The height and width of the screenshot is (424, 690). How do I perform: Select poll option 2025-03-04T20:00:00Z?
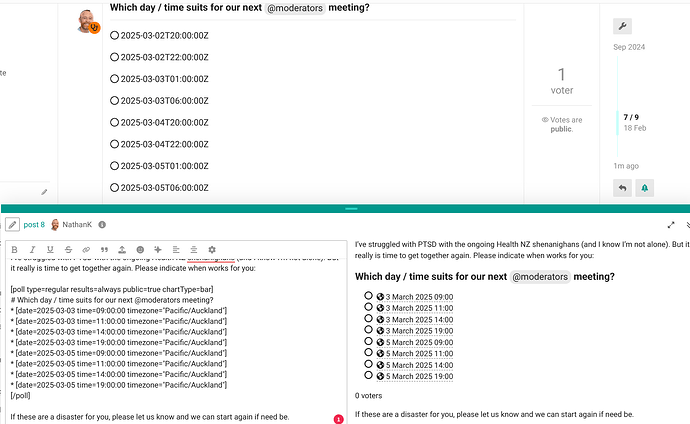coord(114,122)
